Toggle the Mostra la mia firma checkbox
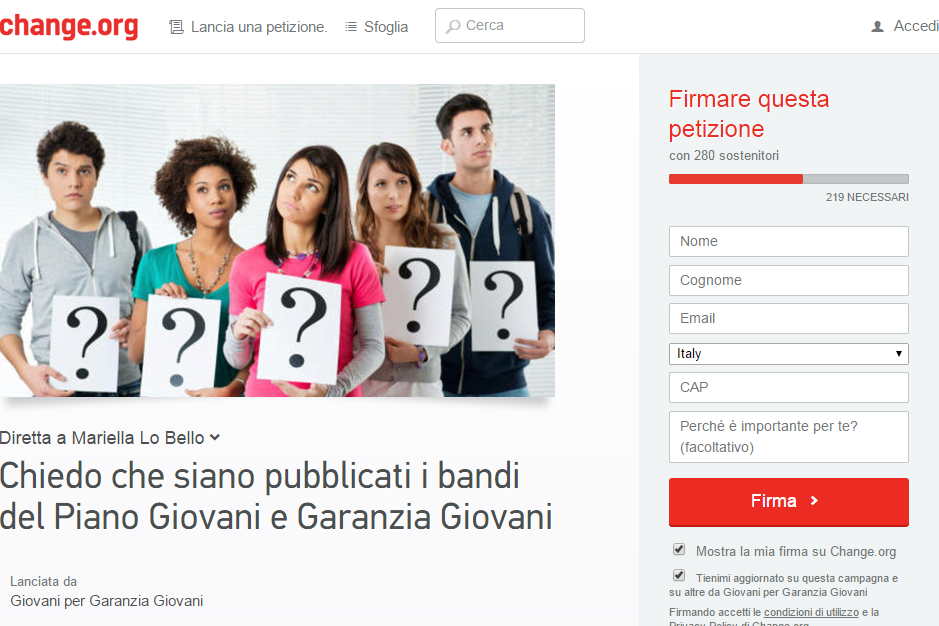The image size is (939, 626). [678, 549]
